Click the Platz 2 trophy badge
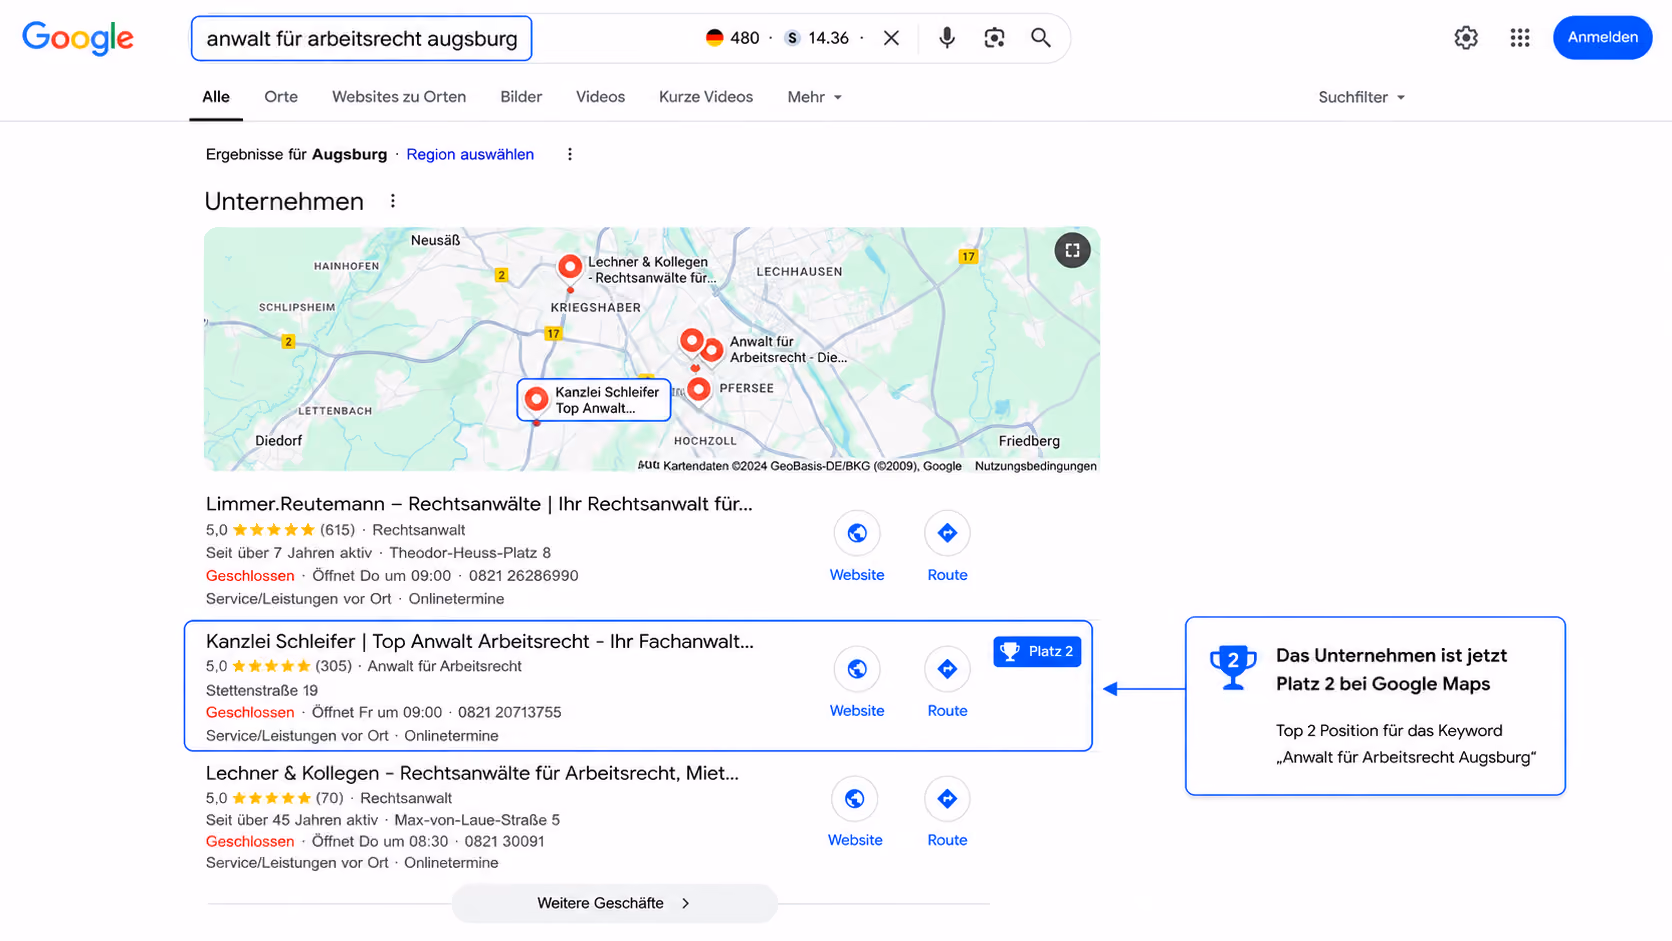The image size is (1672, 941). pyautogui.click(x=1037, y=651)
